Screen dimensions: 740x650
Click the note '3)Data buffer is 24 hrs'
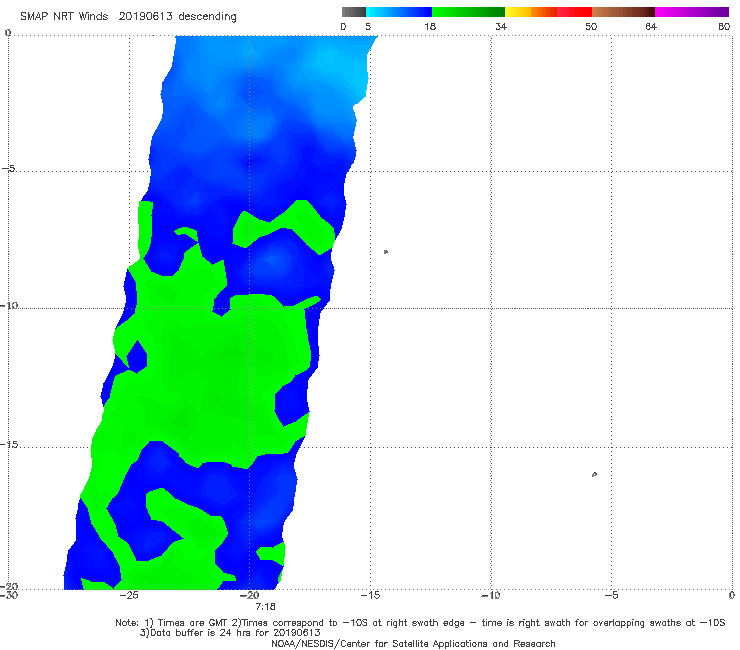pos(230,633)
